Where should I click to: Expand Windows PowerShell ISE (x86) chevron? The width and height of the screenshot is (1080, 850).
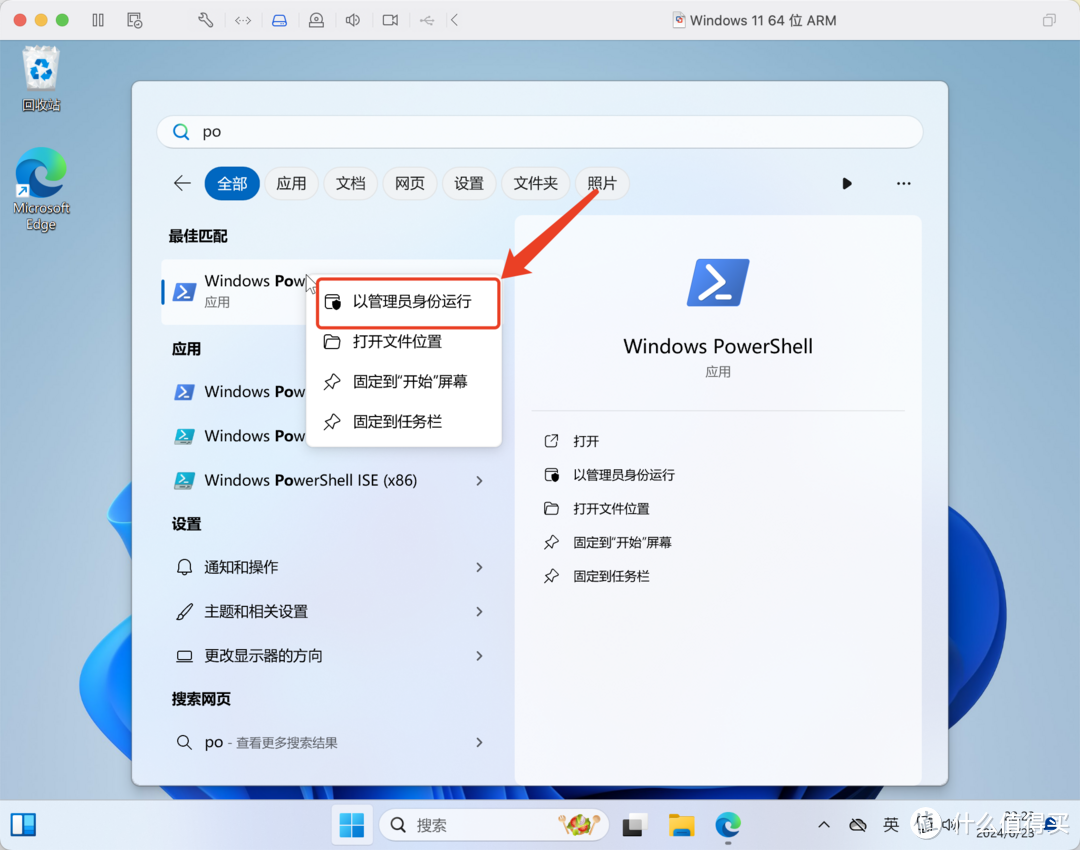(479, 480)
